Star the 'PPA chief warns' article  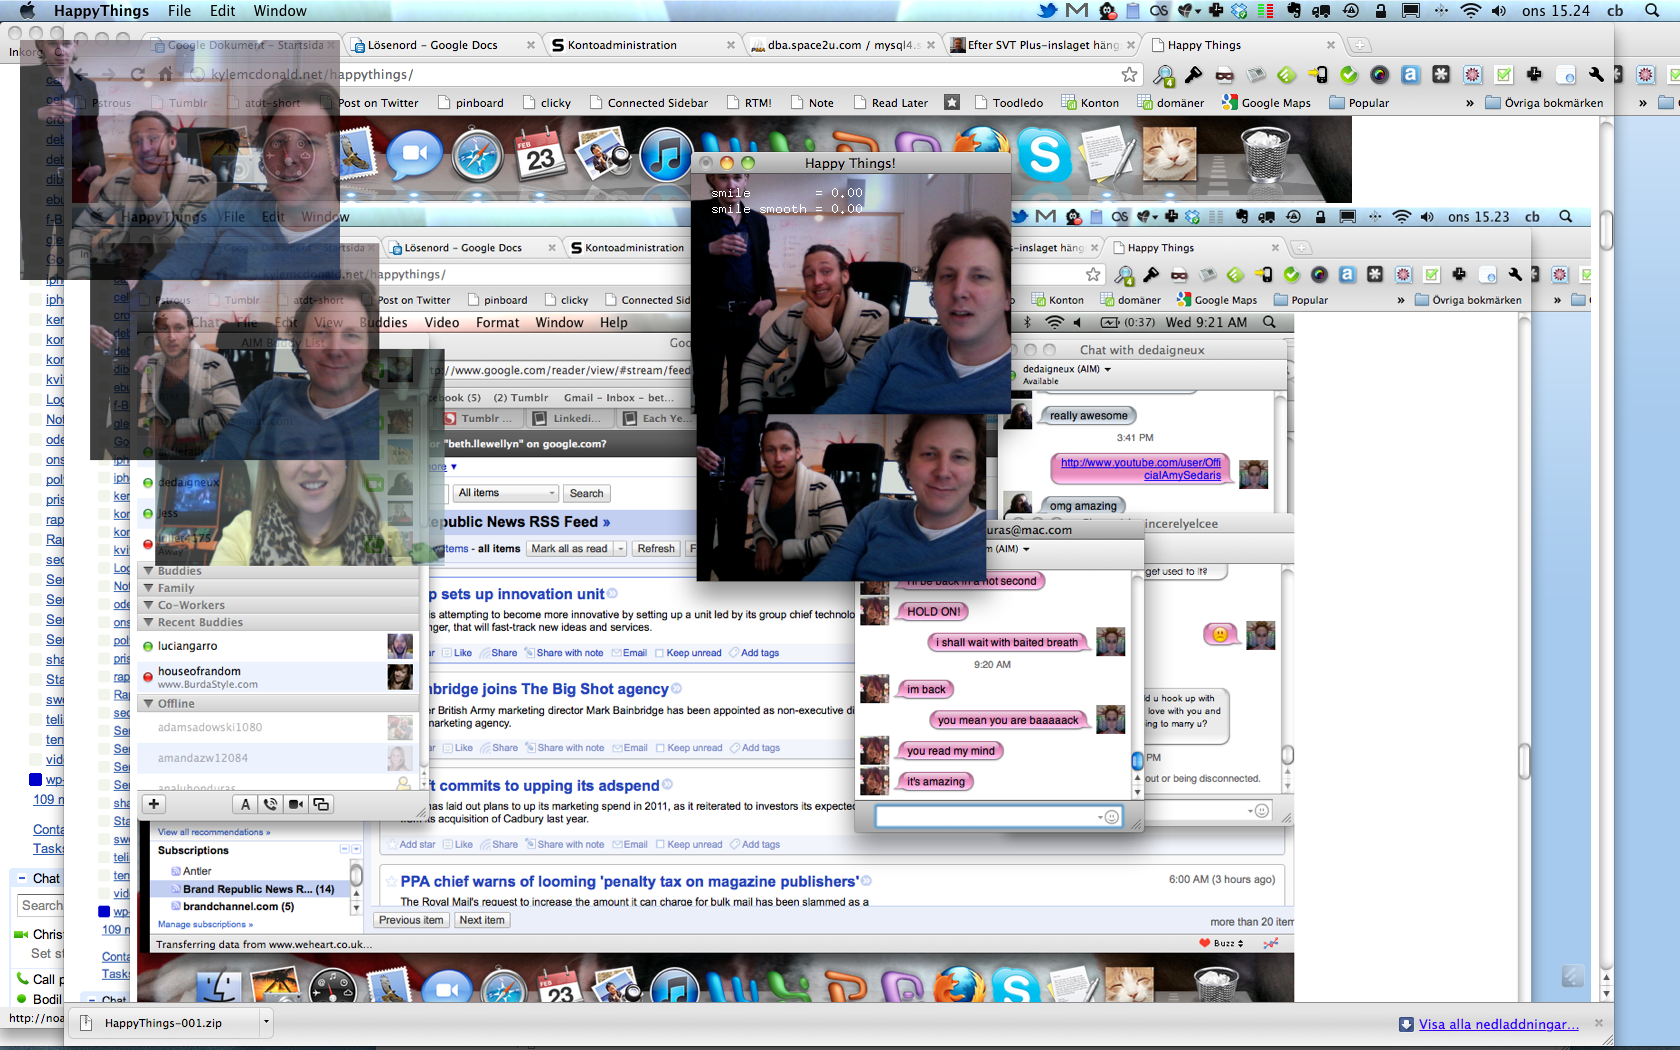(x=389, y=881)
